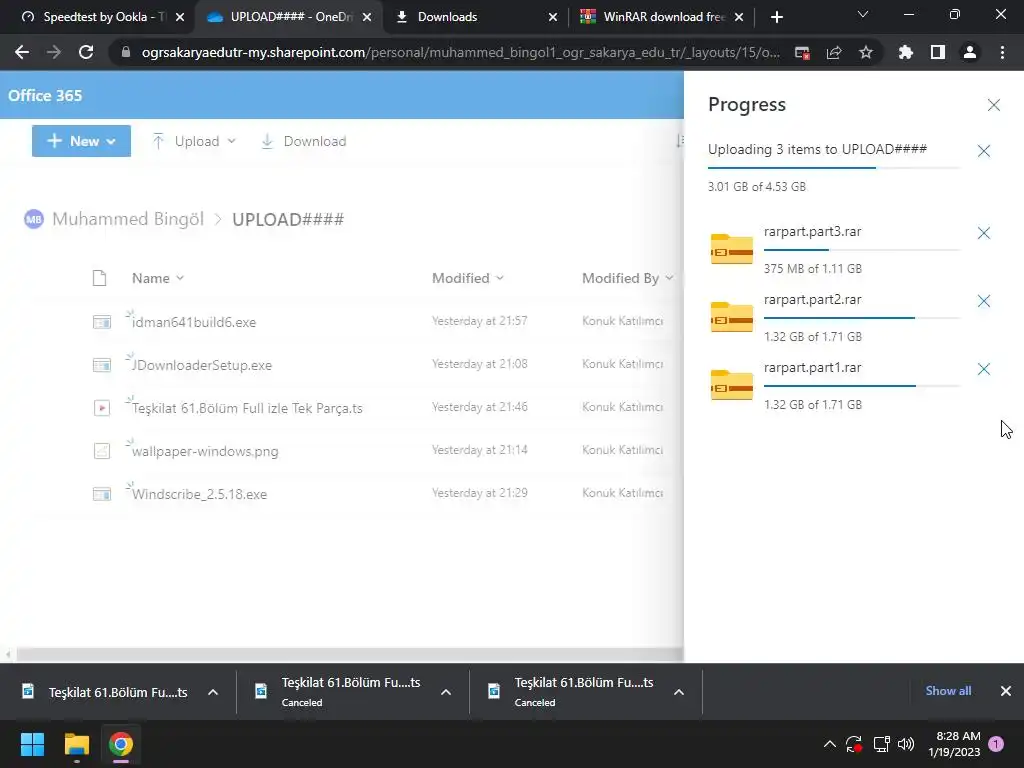
Task: Close the Speedtest by Ookla tab
Action: pyautogui.click(x=180, y=17)
